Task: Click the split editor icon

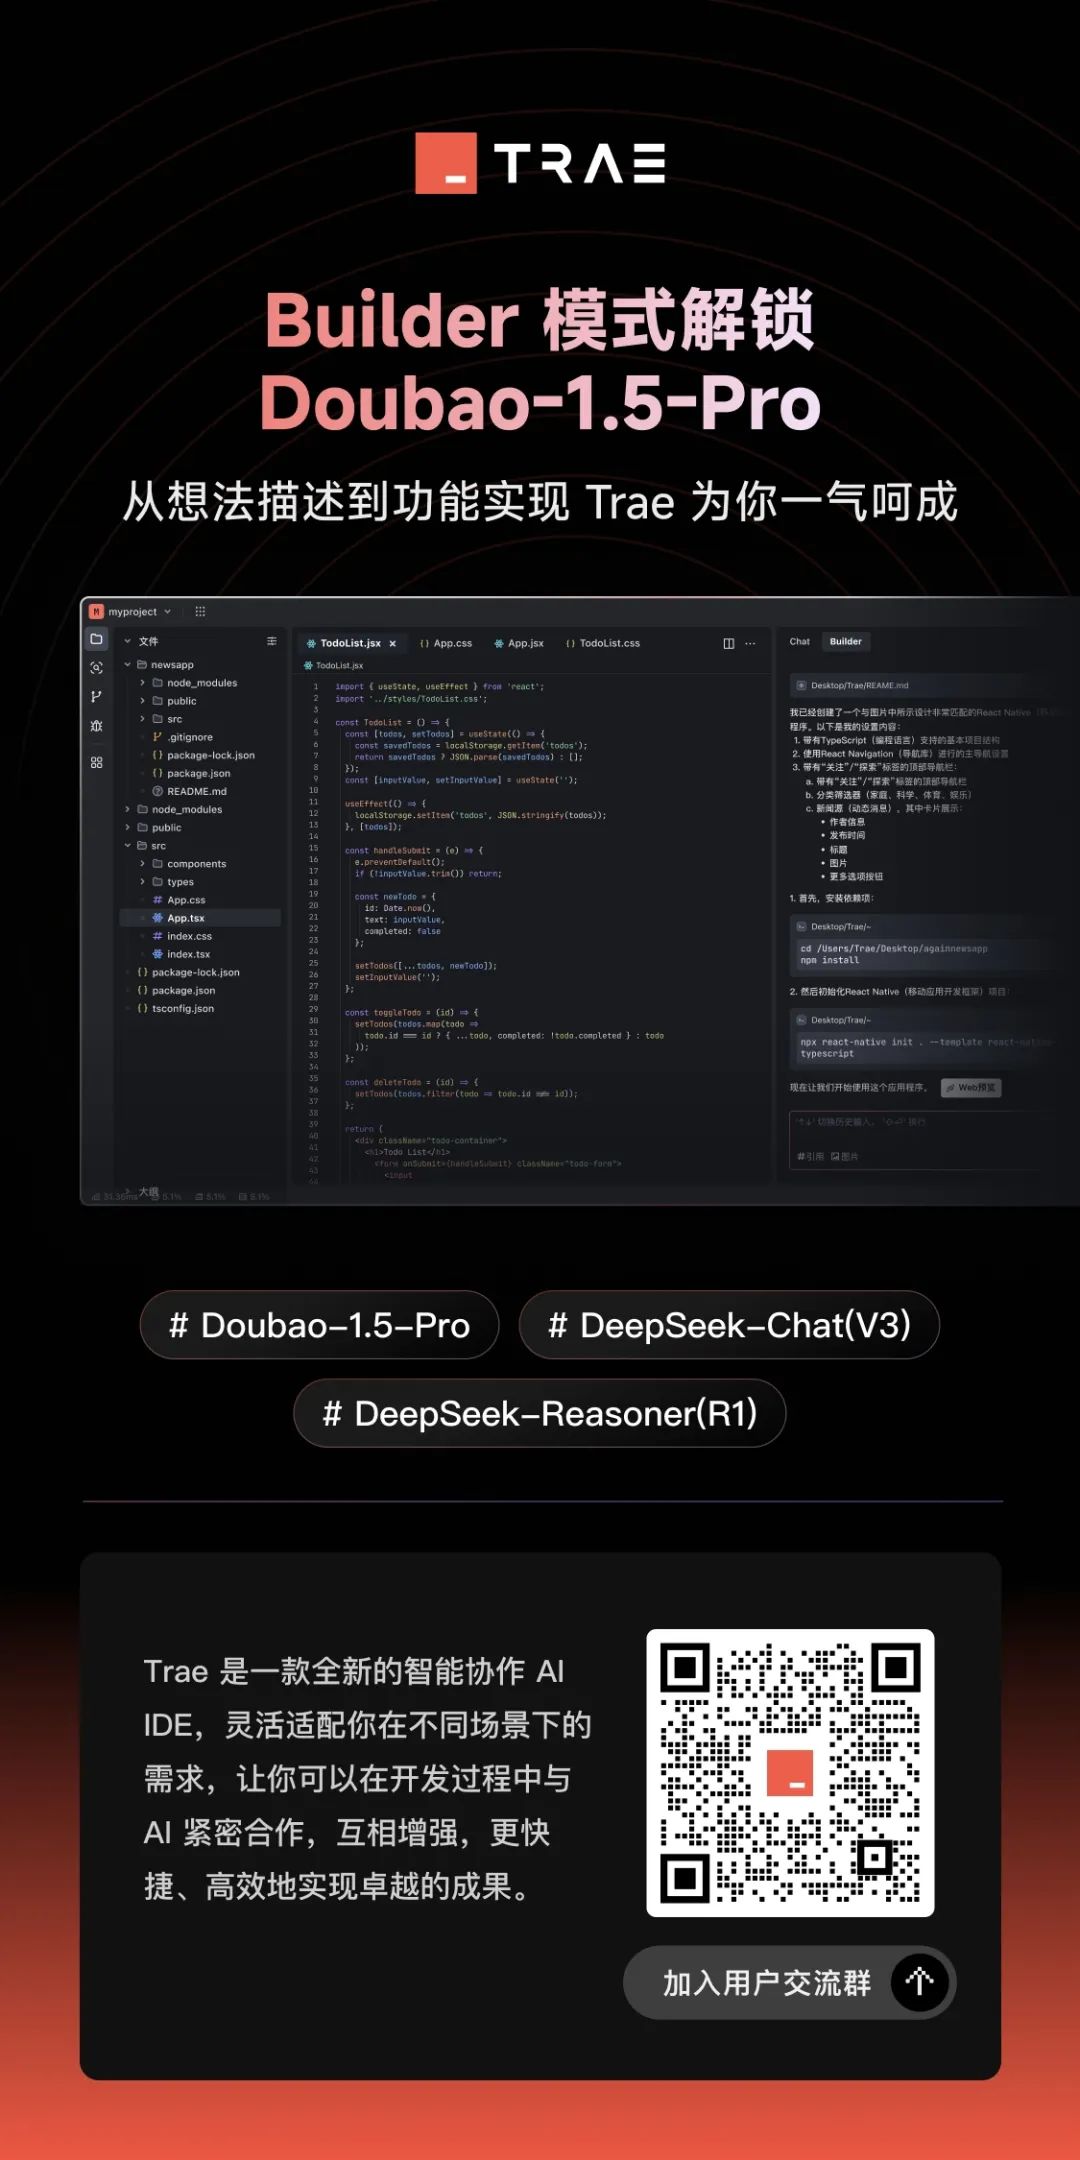Action: (729, 643)
